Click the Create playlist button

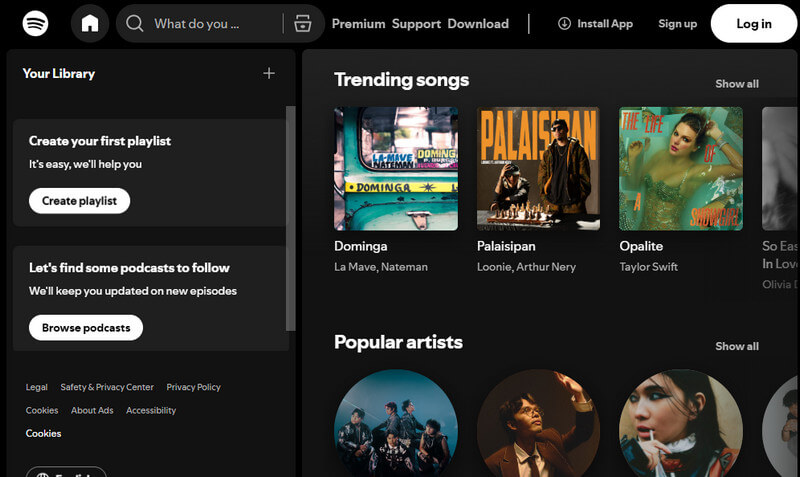coord(80,201)
